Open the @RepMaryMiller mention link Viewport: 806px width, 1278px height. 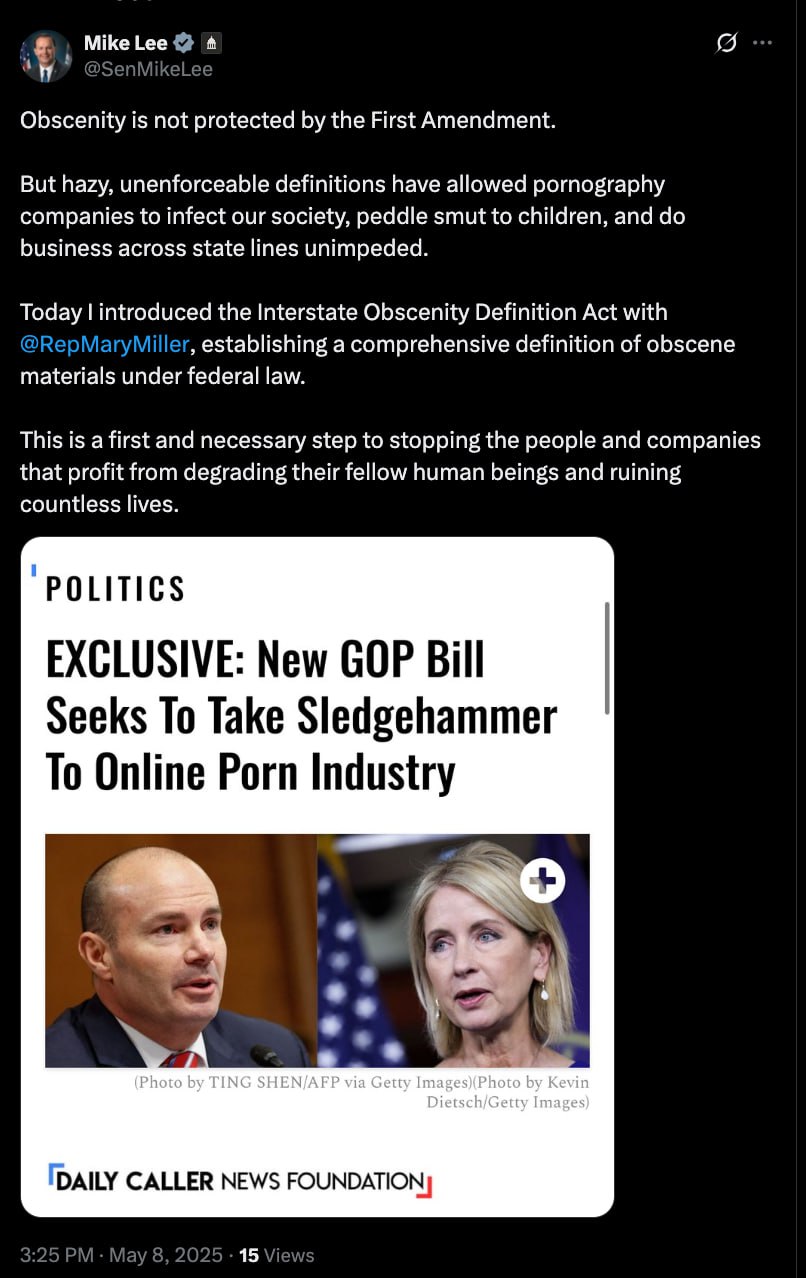[x=104, y=344]
